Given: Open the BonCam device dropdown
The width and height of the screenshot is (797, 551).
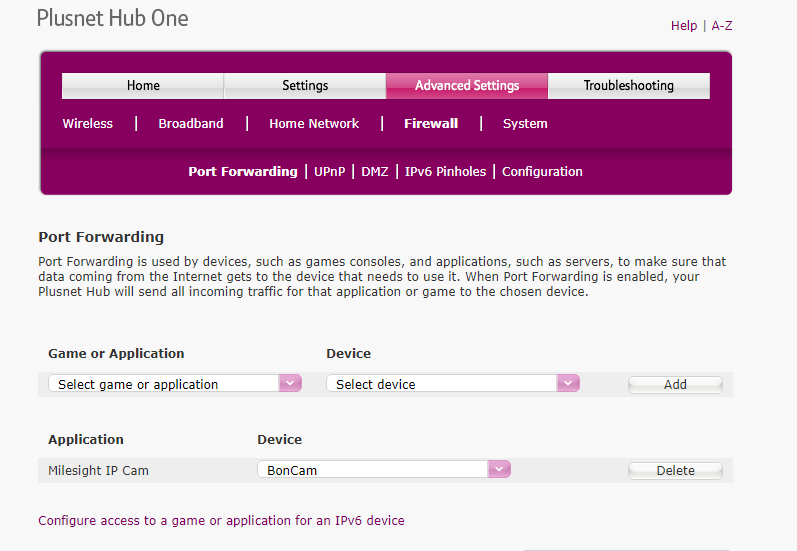Looking at the screenshot, I should 384,470.
